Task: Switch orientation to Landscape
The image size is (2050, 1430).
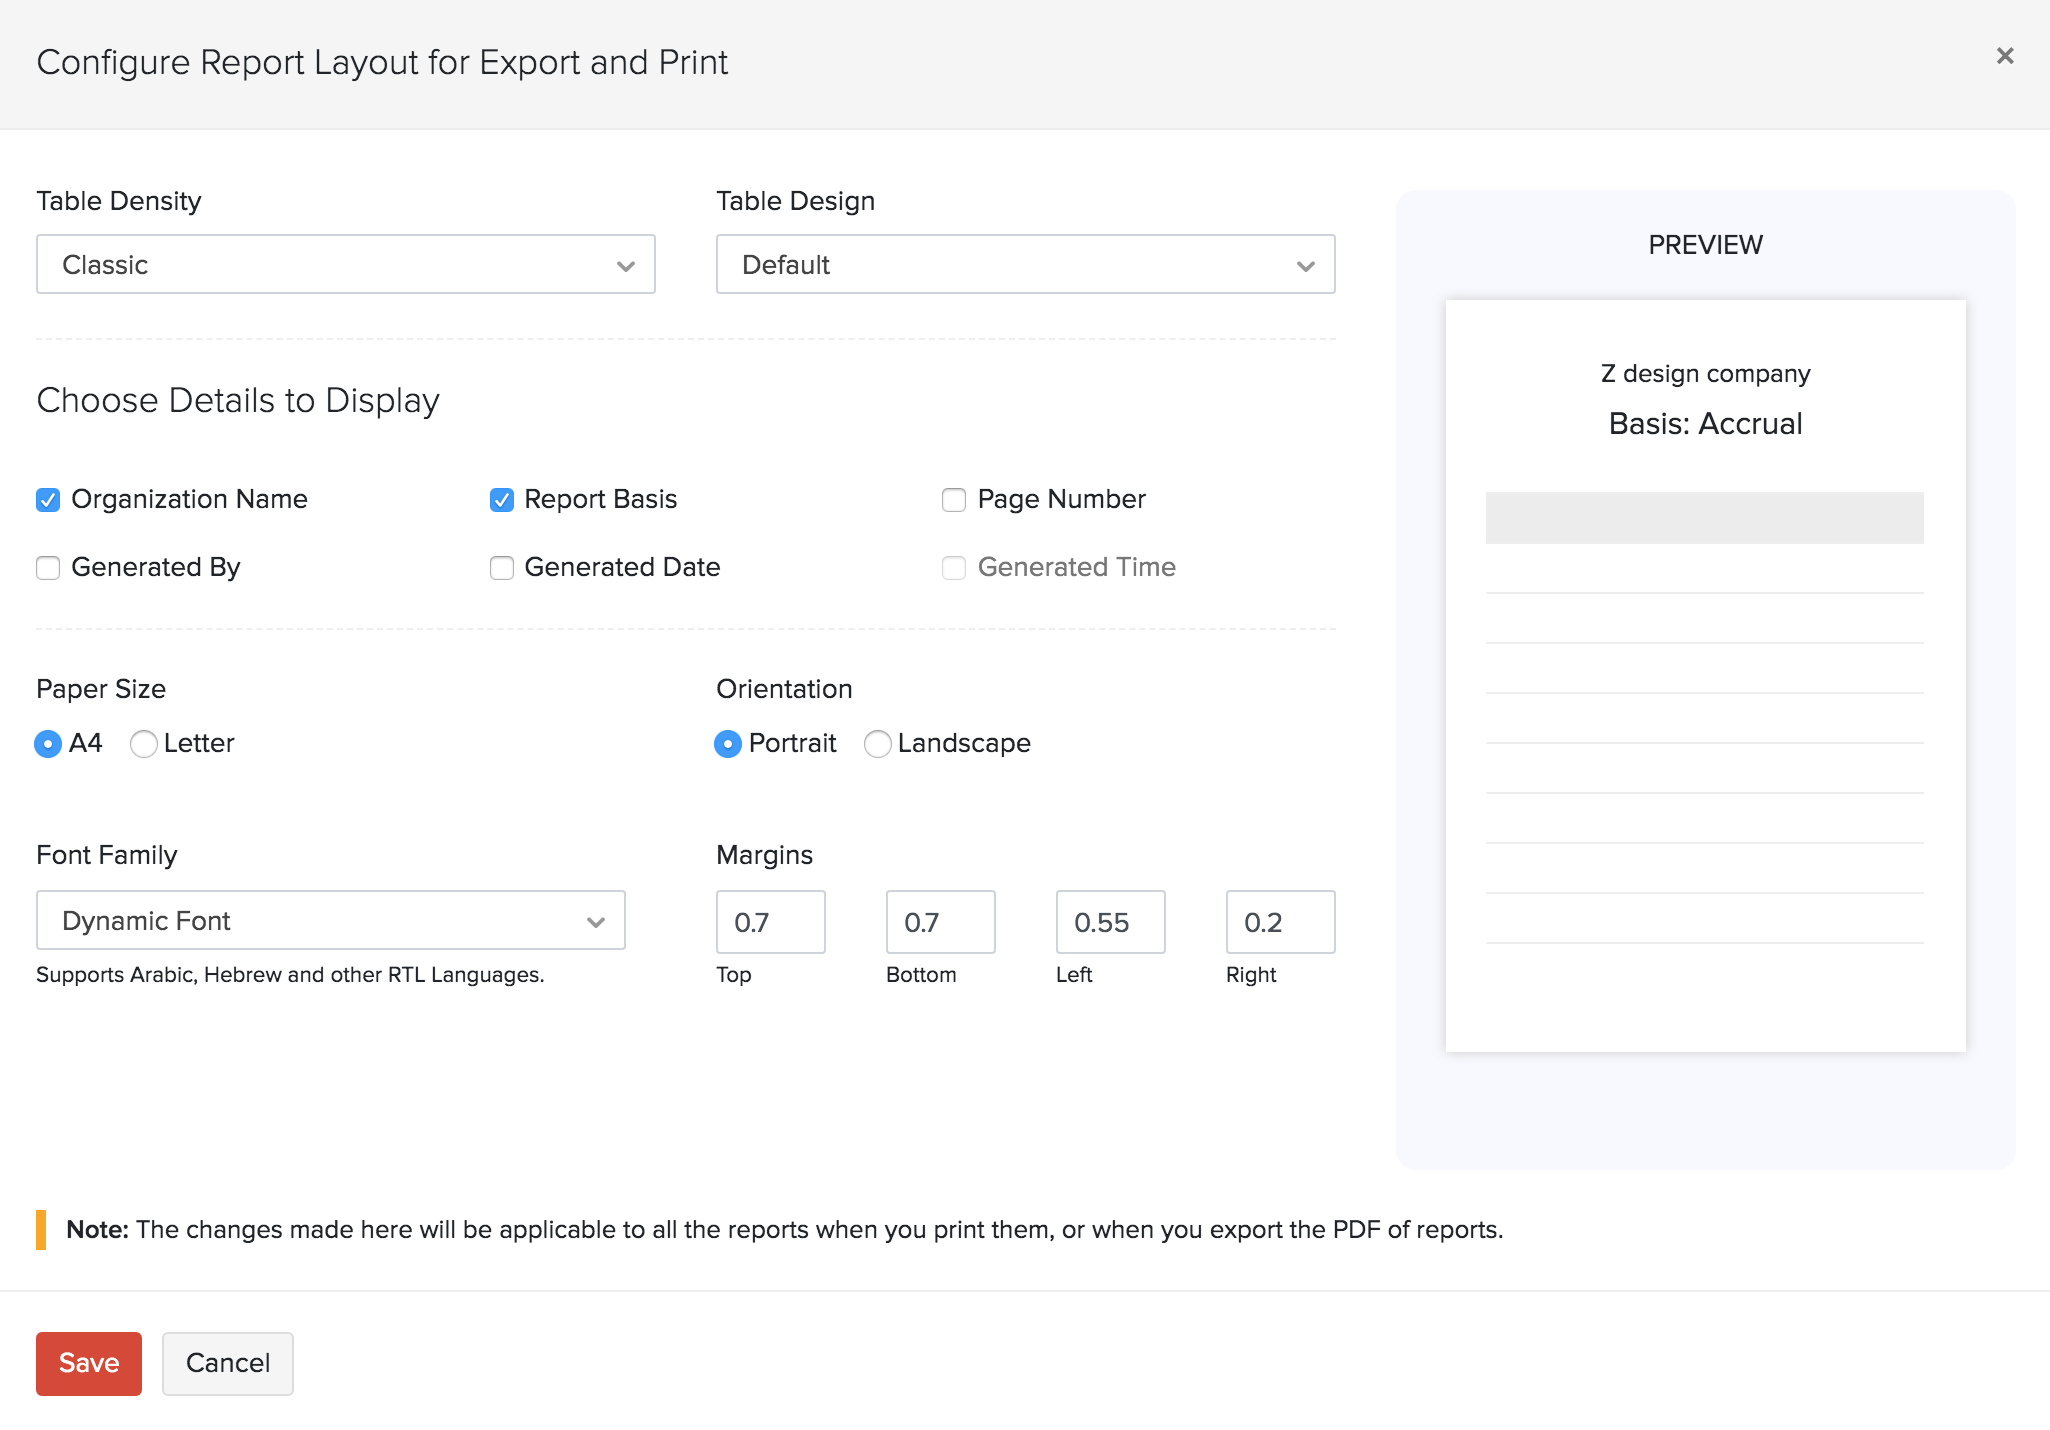Action: pos(877,744)
